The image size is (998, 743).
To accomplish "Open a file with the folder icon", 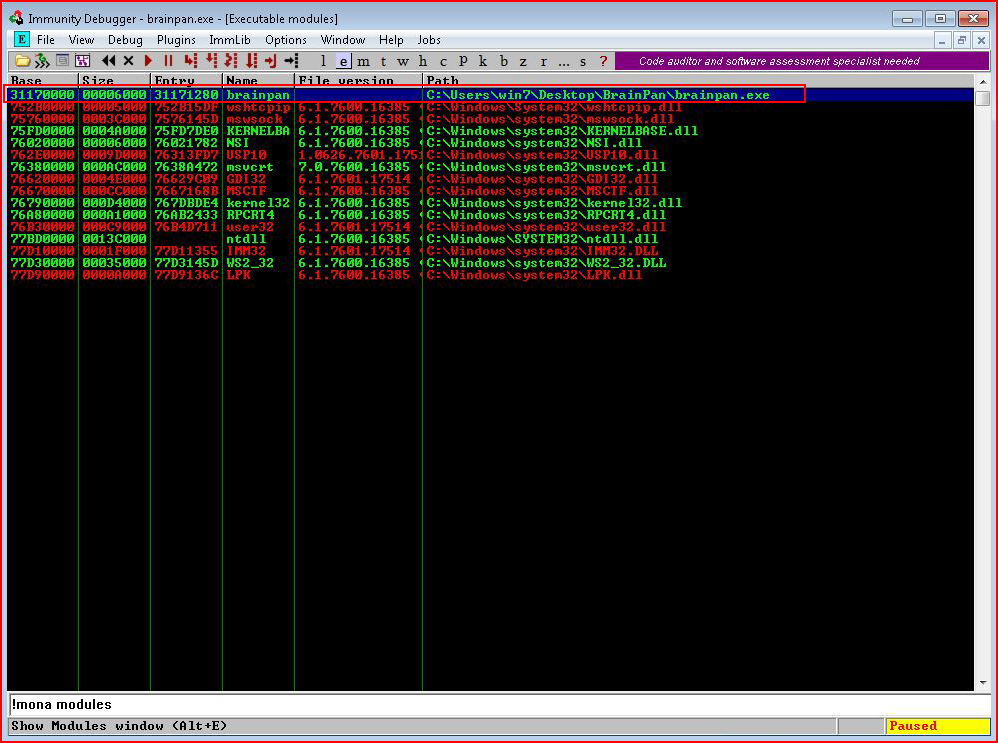I will click(22, 61).
